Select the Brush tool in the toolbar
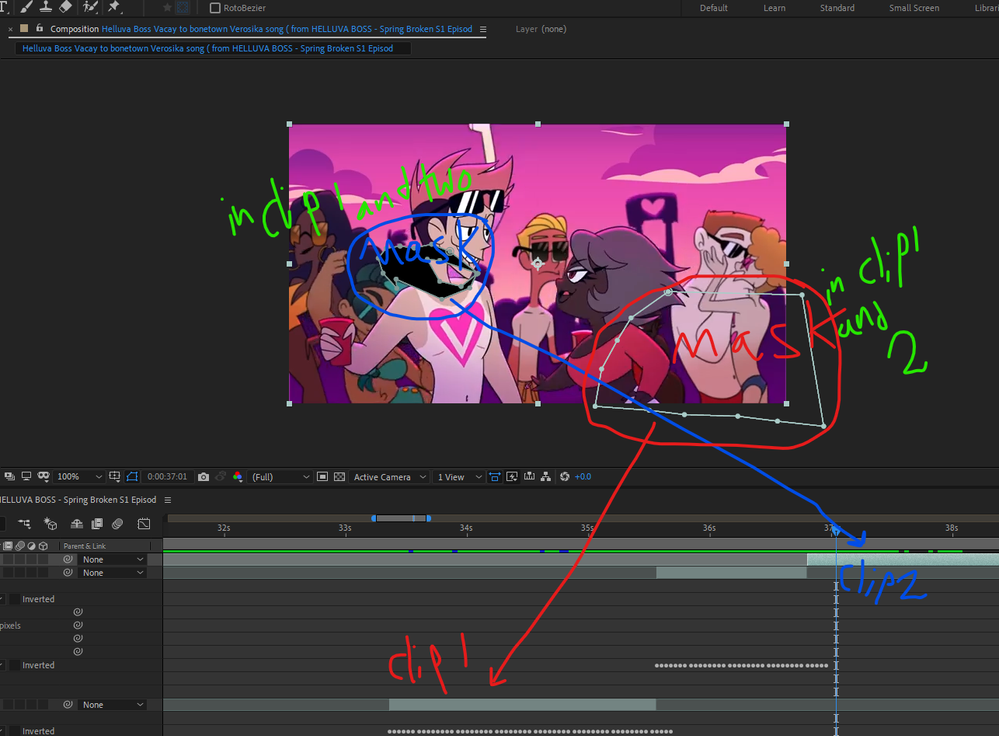 pos(26,7)
